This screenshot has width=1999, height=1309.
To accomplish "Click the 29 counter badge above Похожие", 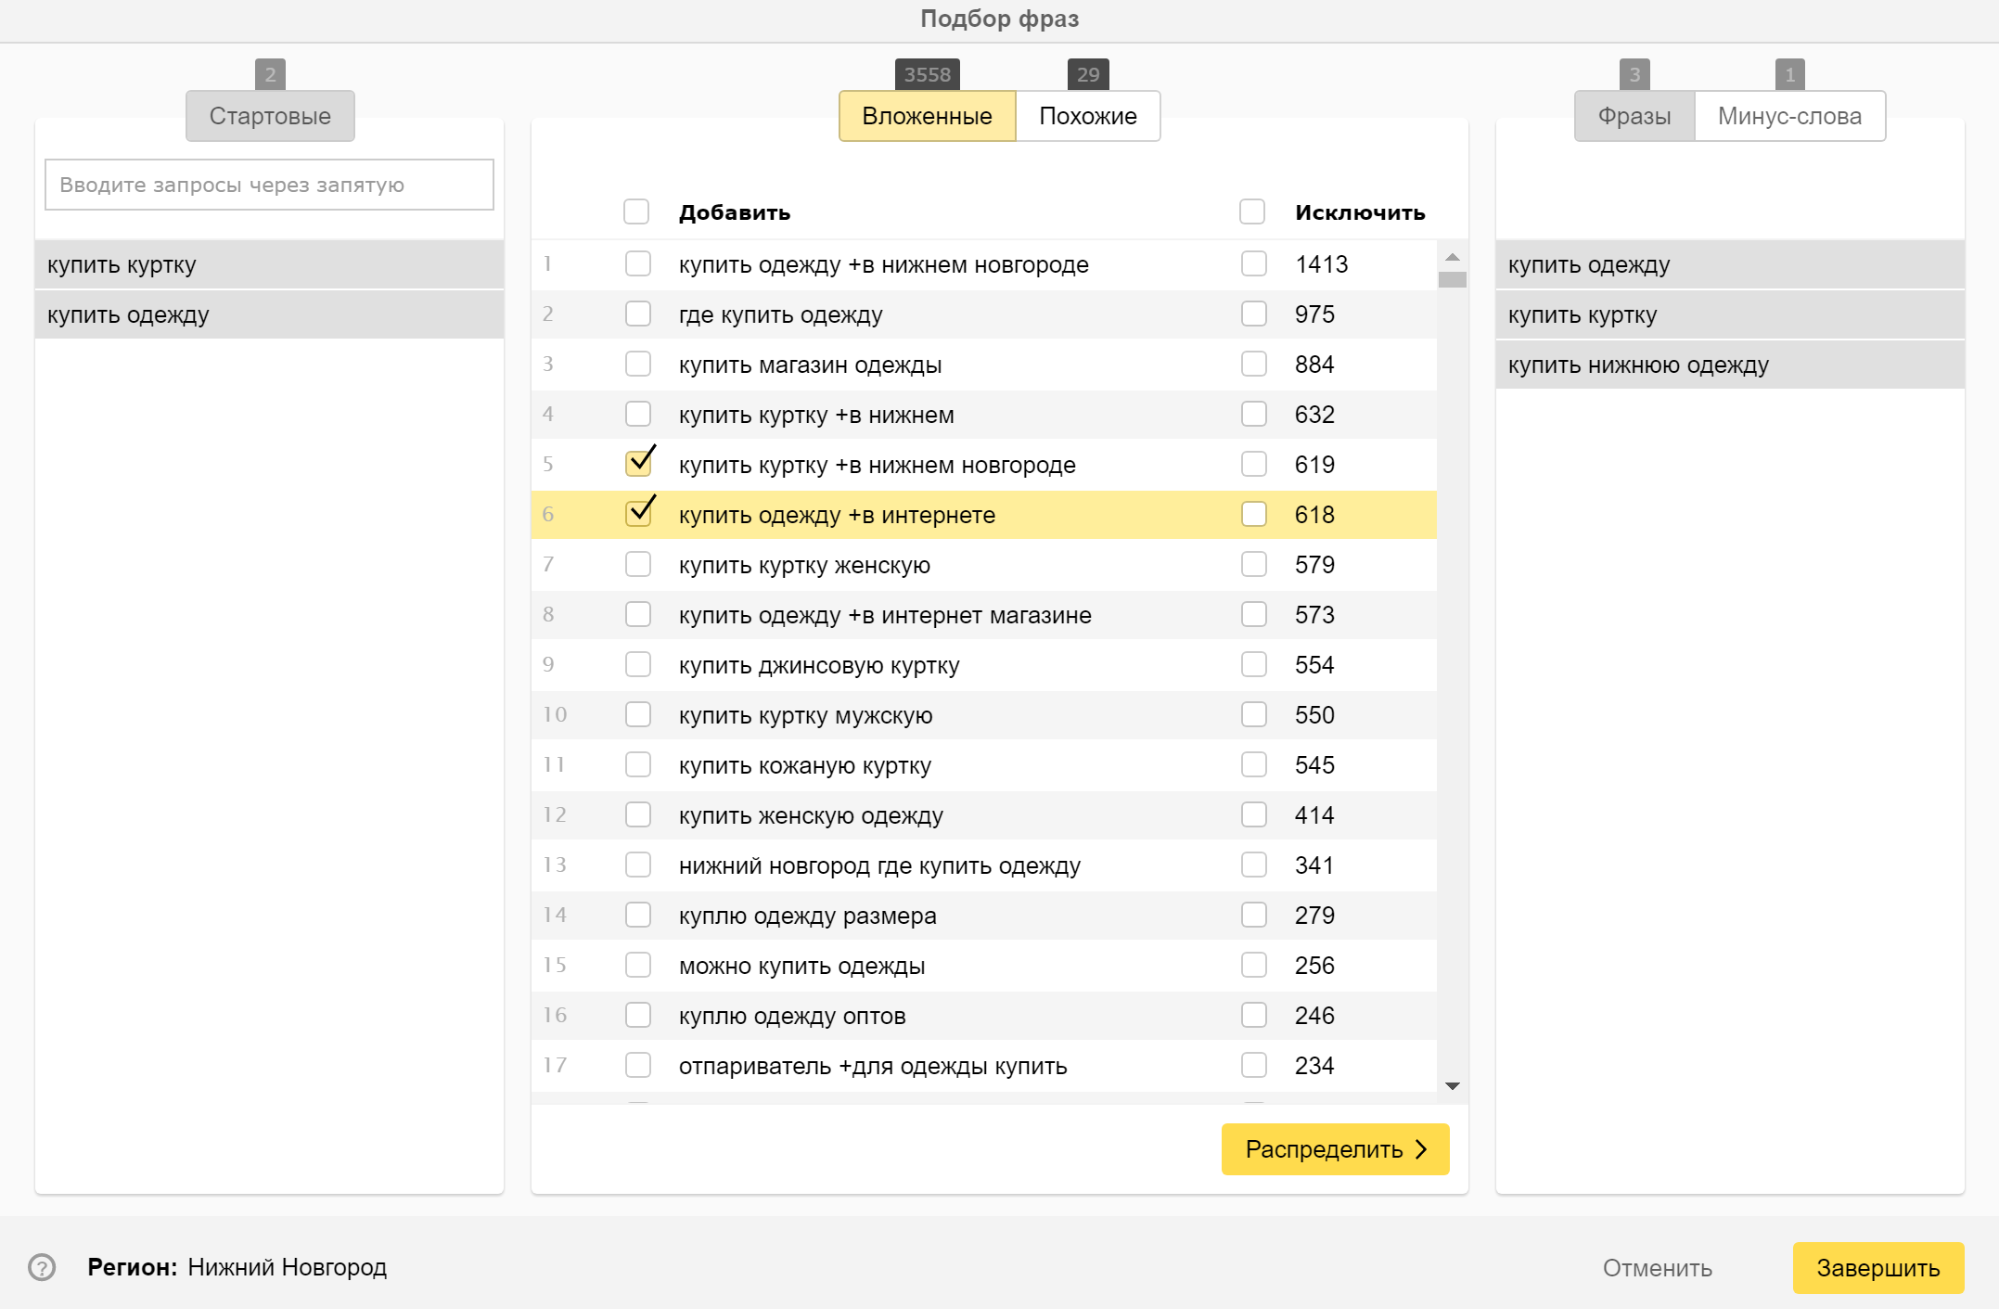I will point(1087,74).
